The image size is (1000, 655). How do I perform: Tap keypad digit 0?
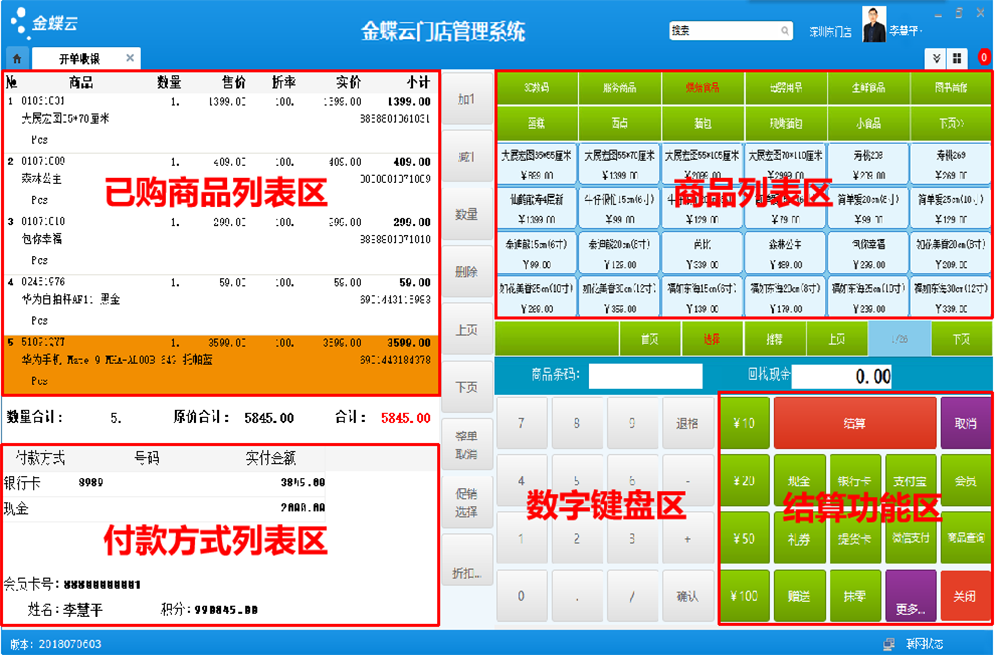point(522,596)
